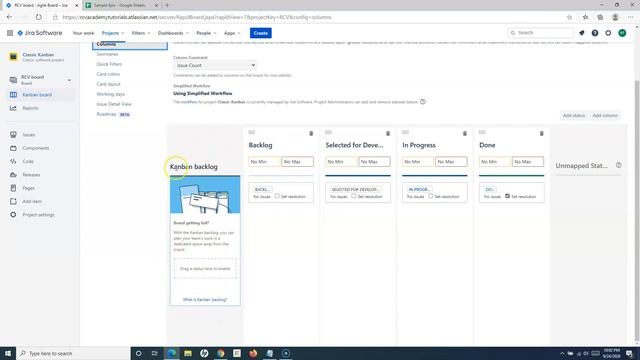Select the Roadmap BETA tab
The image size is (640, 360).
point(113,114)
